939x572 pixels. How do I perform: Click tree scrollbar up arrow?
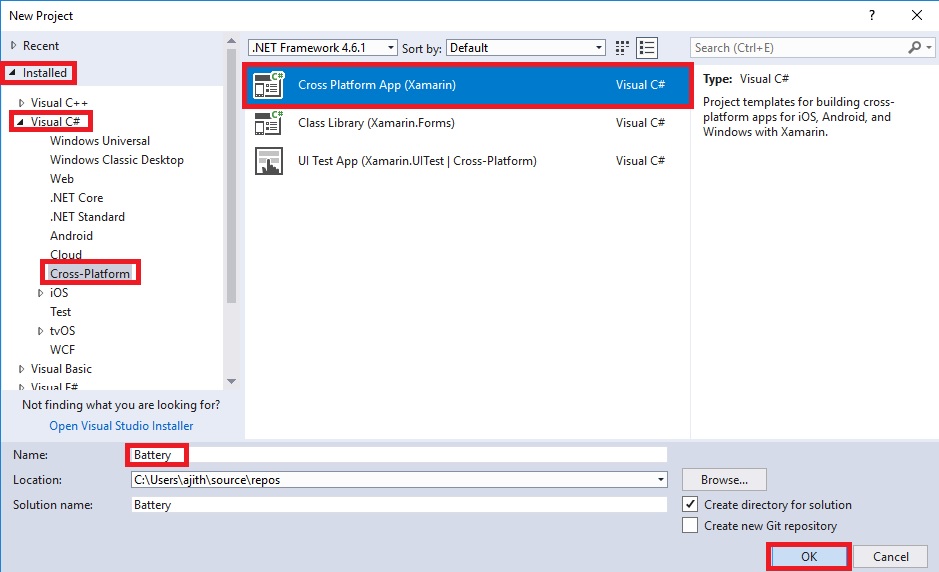point(231,41)
